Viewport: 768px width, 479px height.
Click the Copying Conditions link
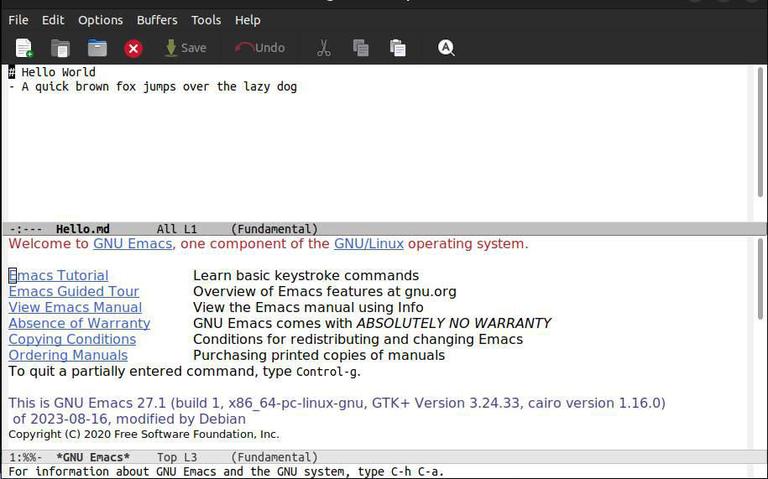pyautogui.click(x=72, y=339)
